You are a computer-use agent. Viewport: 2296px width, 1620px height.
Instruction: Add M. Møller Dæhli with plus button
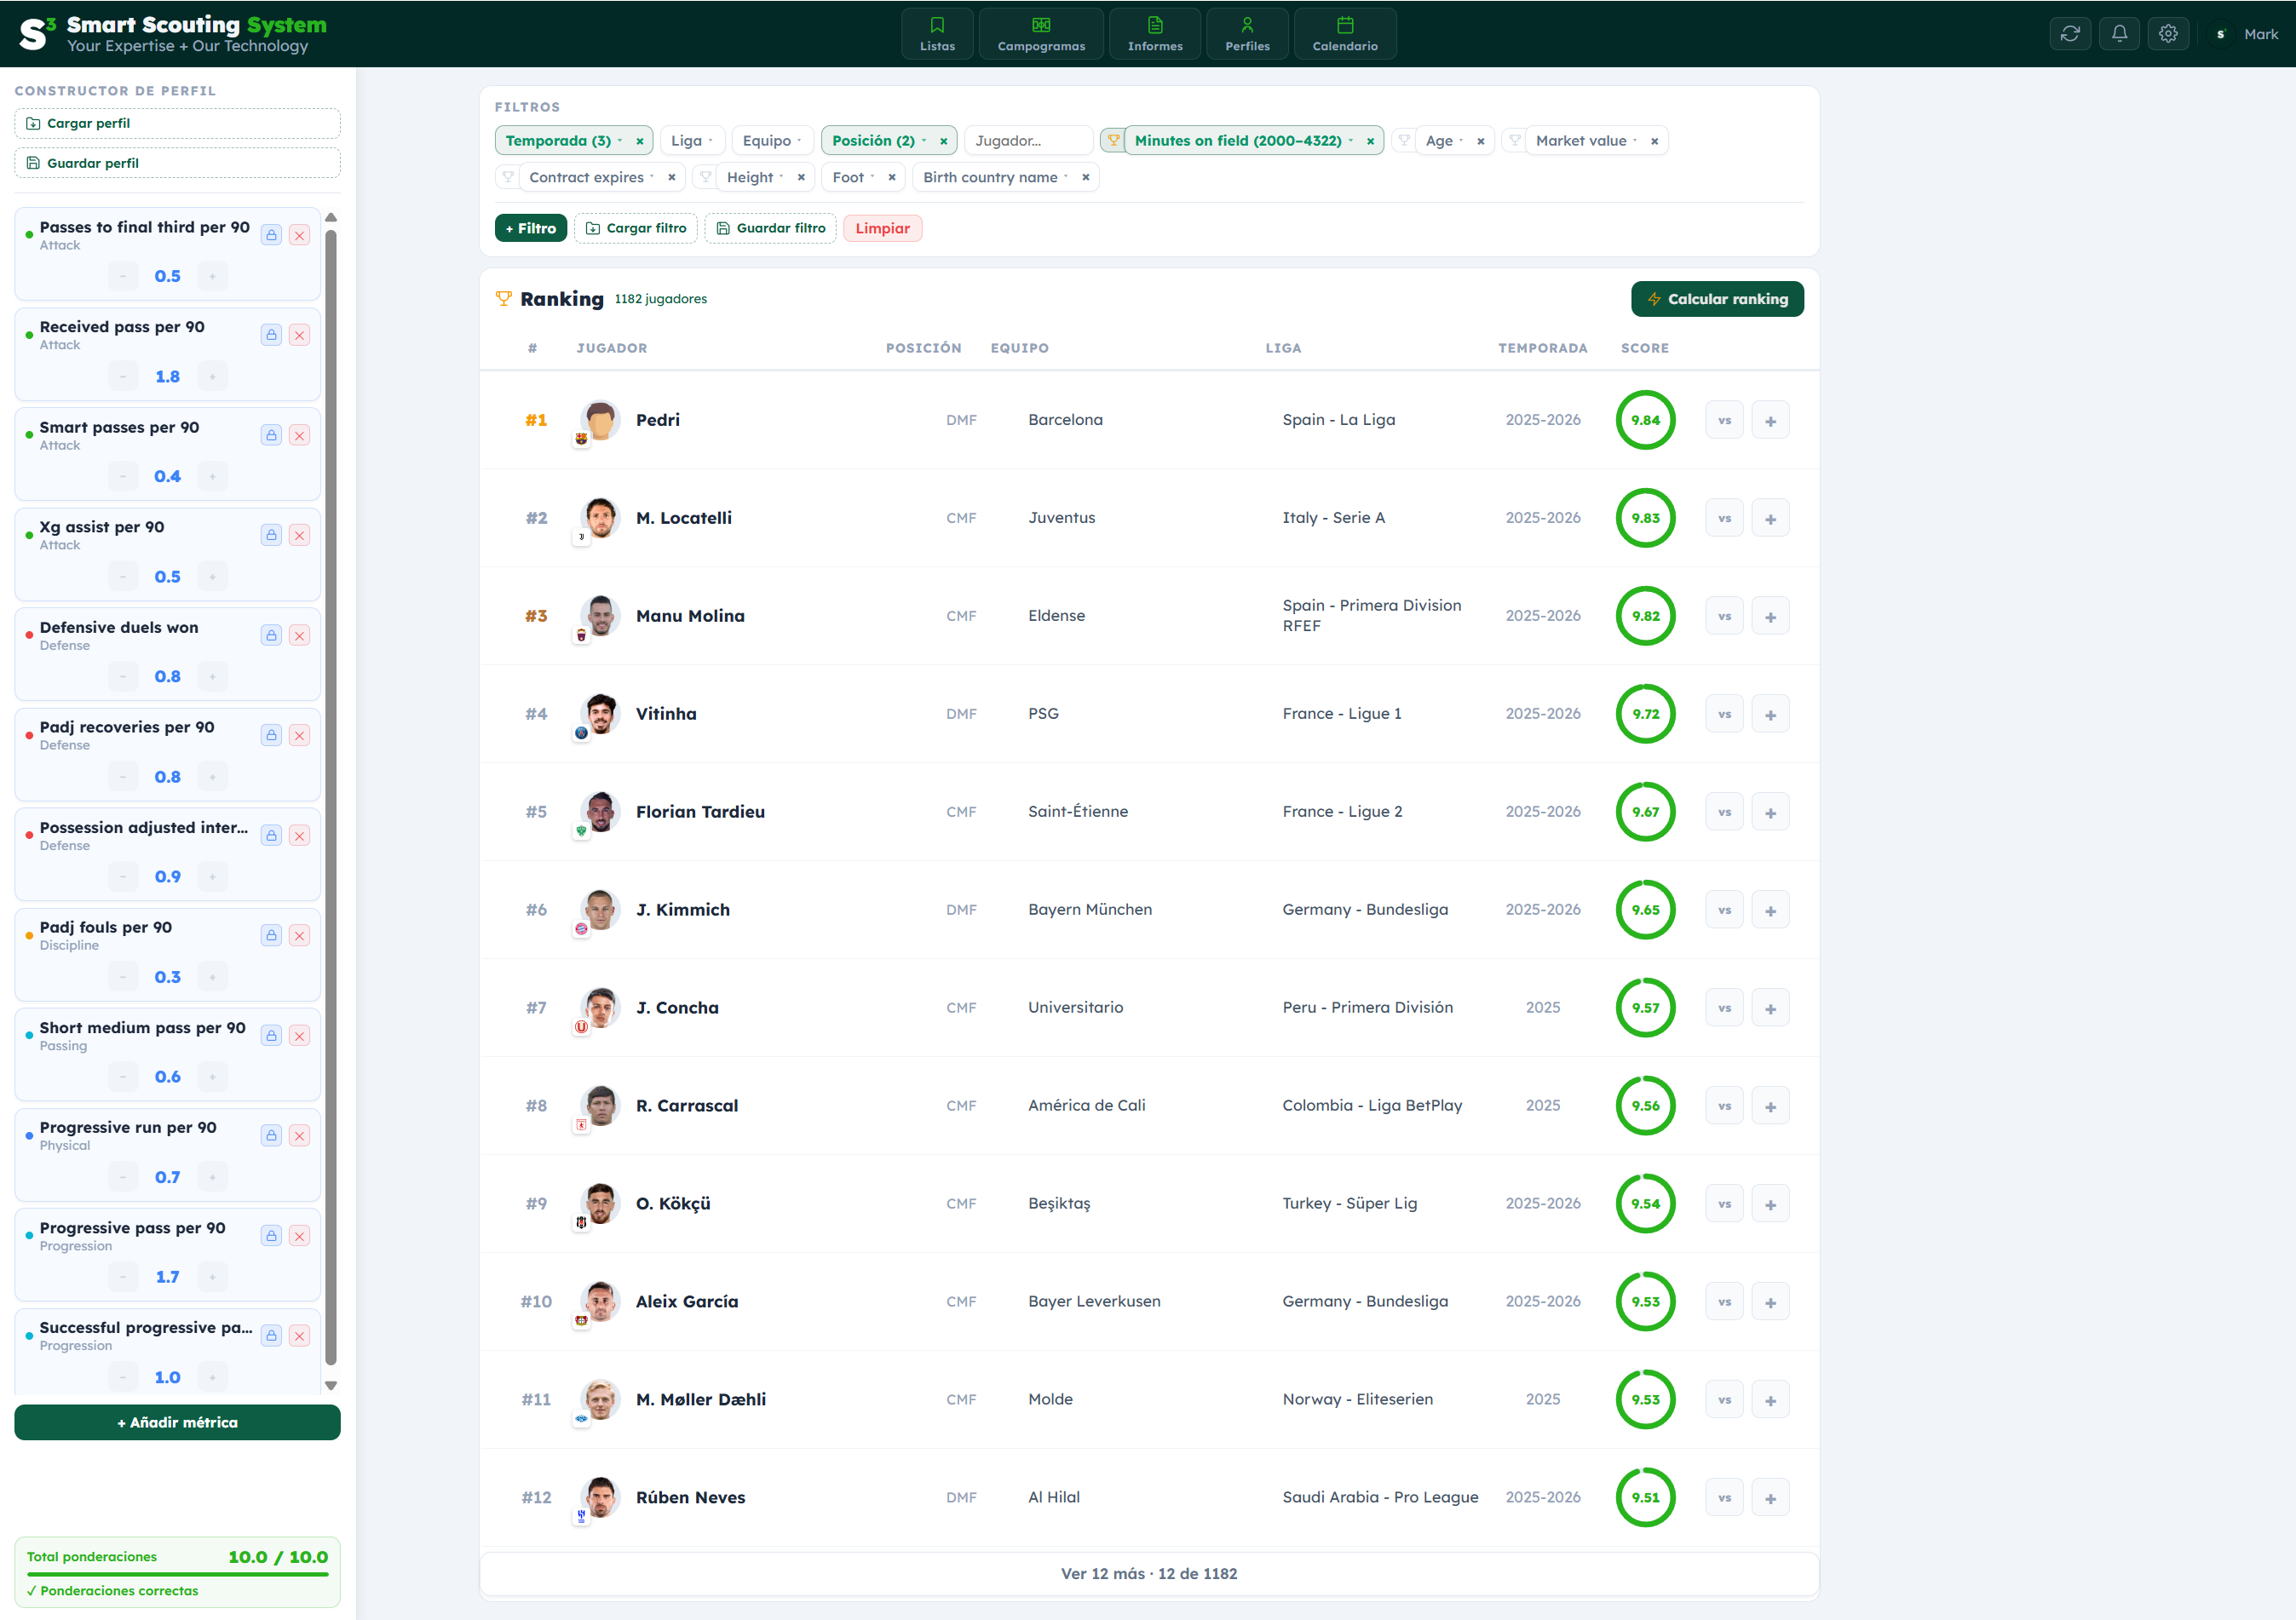1770,1400
